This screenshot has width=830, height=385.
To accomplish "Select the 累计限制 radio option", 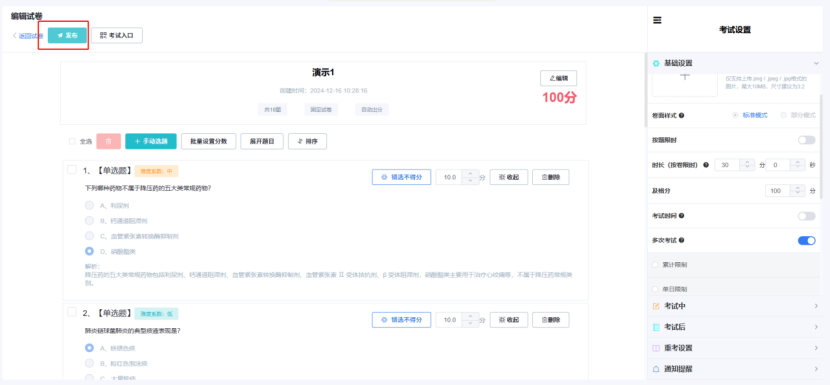I will tap(655, 264).
